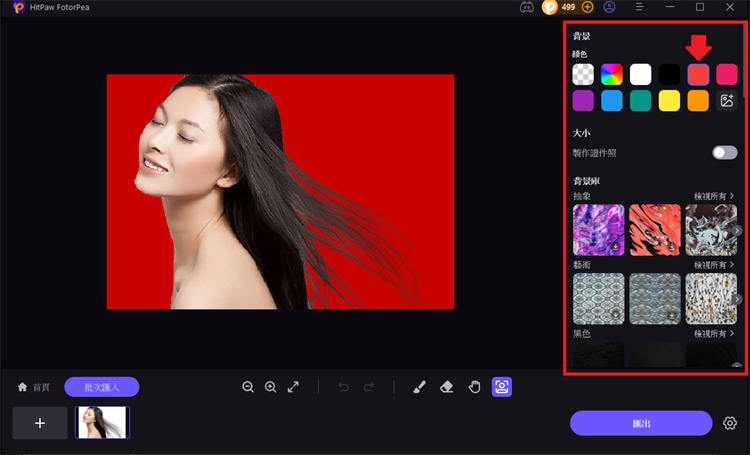Toggle the ID photo (製作證件照) switch
This screenshot has width=750, height=455.
[x=725, y=153]
